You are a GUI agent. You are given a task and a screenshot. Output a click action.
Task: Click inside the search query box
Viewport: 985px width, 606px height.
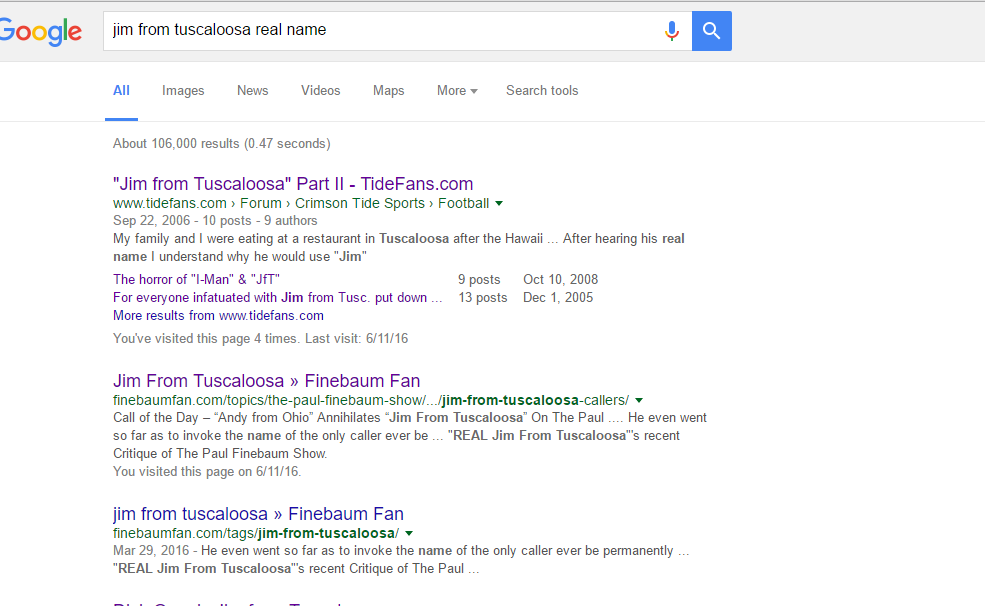(x=380, y=31)
